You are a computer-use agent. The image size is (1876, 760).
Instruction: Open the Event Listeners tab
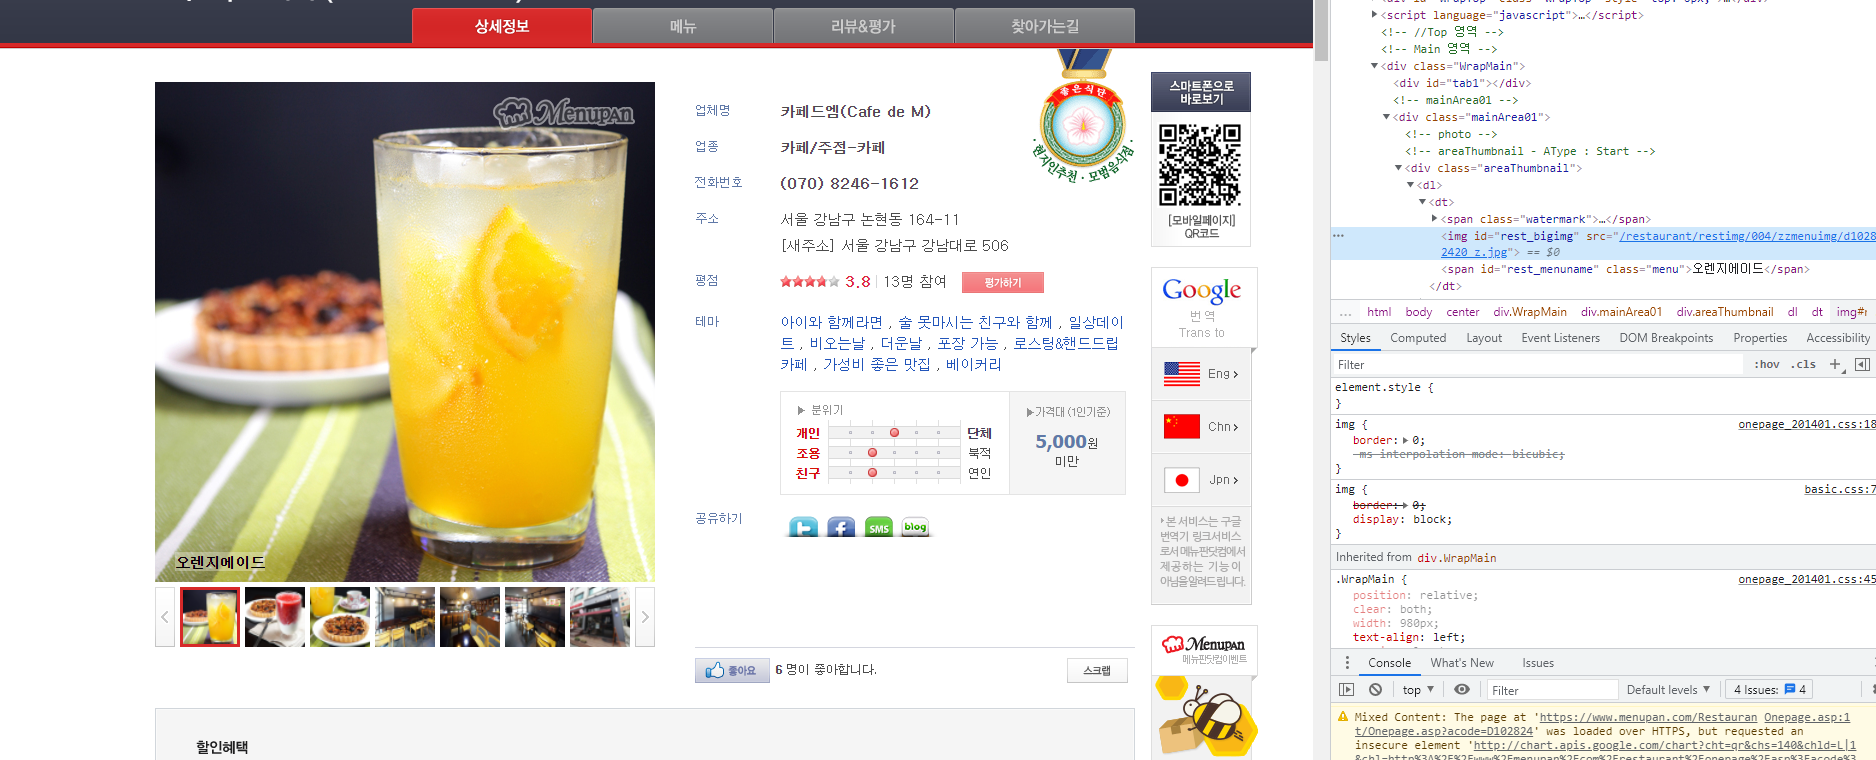[1560, 338]
